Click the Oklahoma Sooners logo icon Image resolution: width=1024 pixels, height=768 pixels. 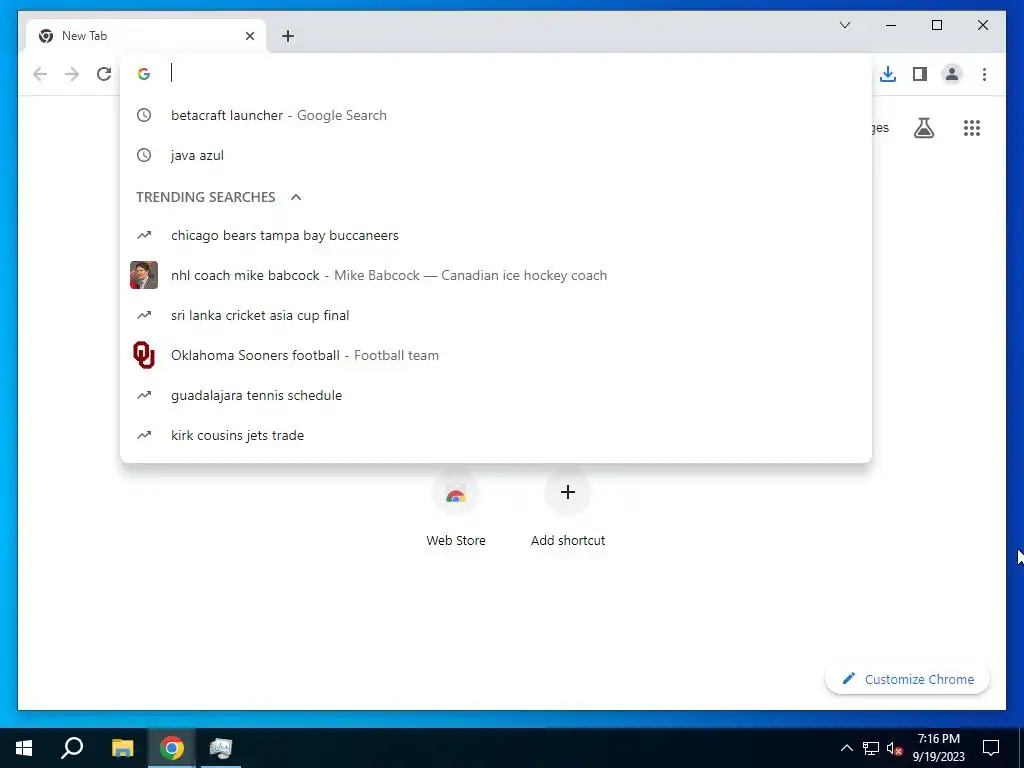pos(144,355)
